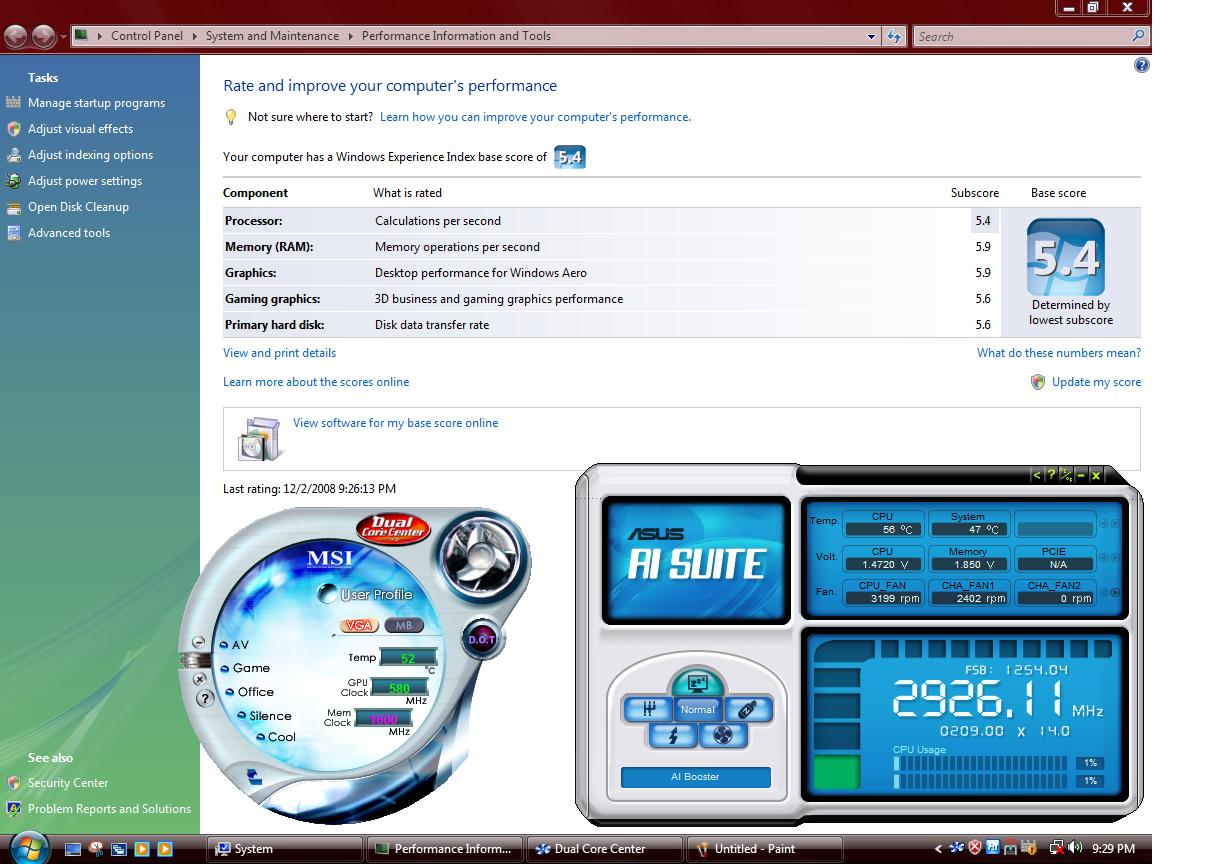The height and width of the screenshot is (864, 1206).
Task: Click the search magnifier icon
Action: tap(1138, 36)
